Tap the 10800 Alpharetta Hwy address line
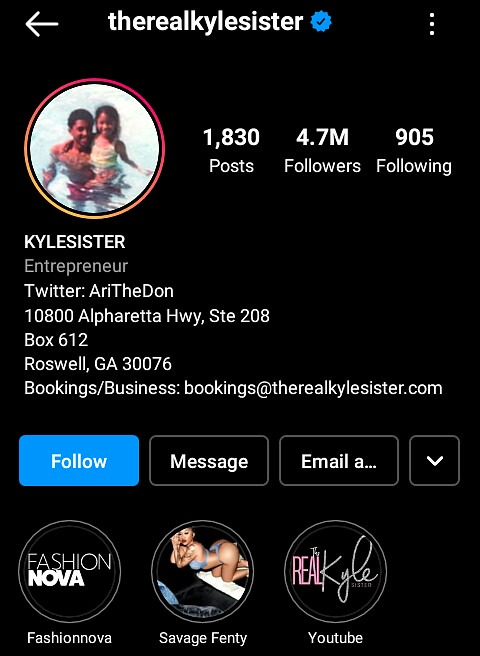The height and width of the screenshot is (656, 480). 147,315
